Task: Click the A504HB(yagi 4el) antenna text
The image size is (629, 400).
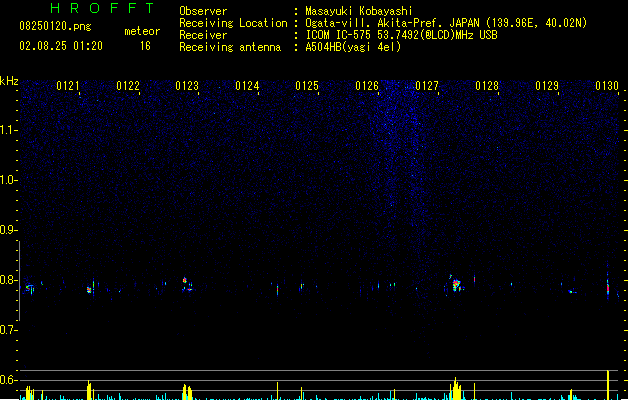Action: pyautogui.click(x=353, y=47)
